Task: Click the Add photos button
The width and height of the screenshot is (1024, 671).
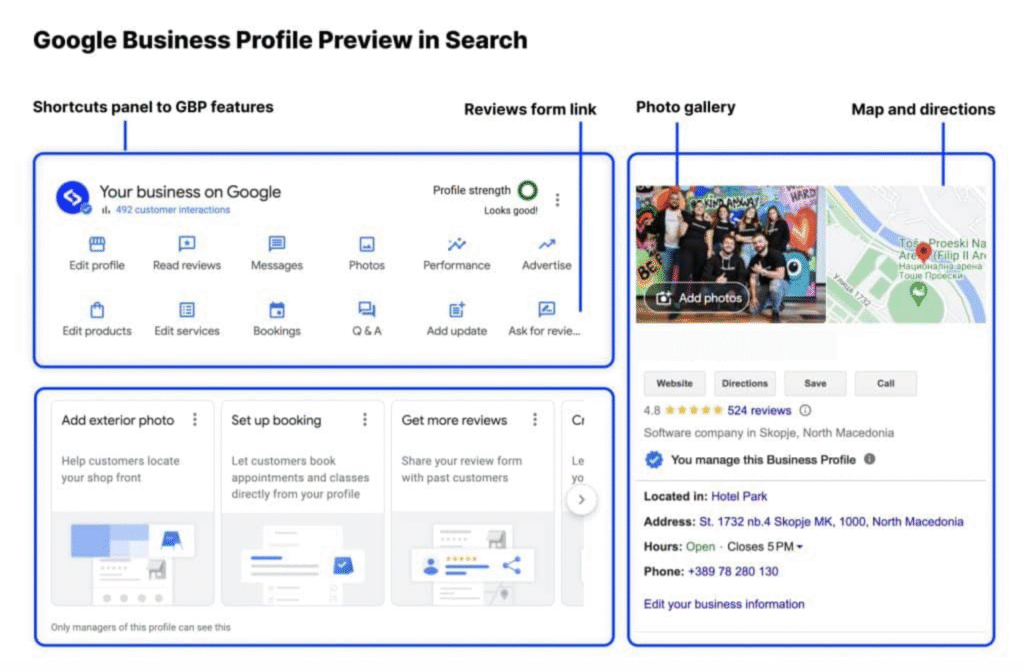Action: (x=697, y=298)
